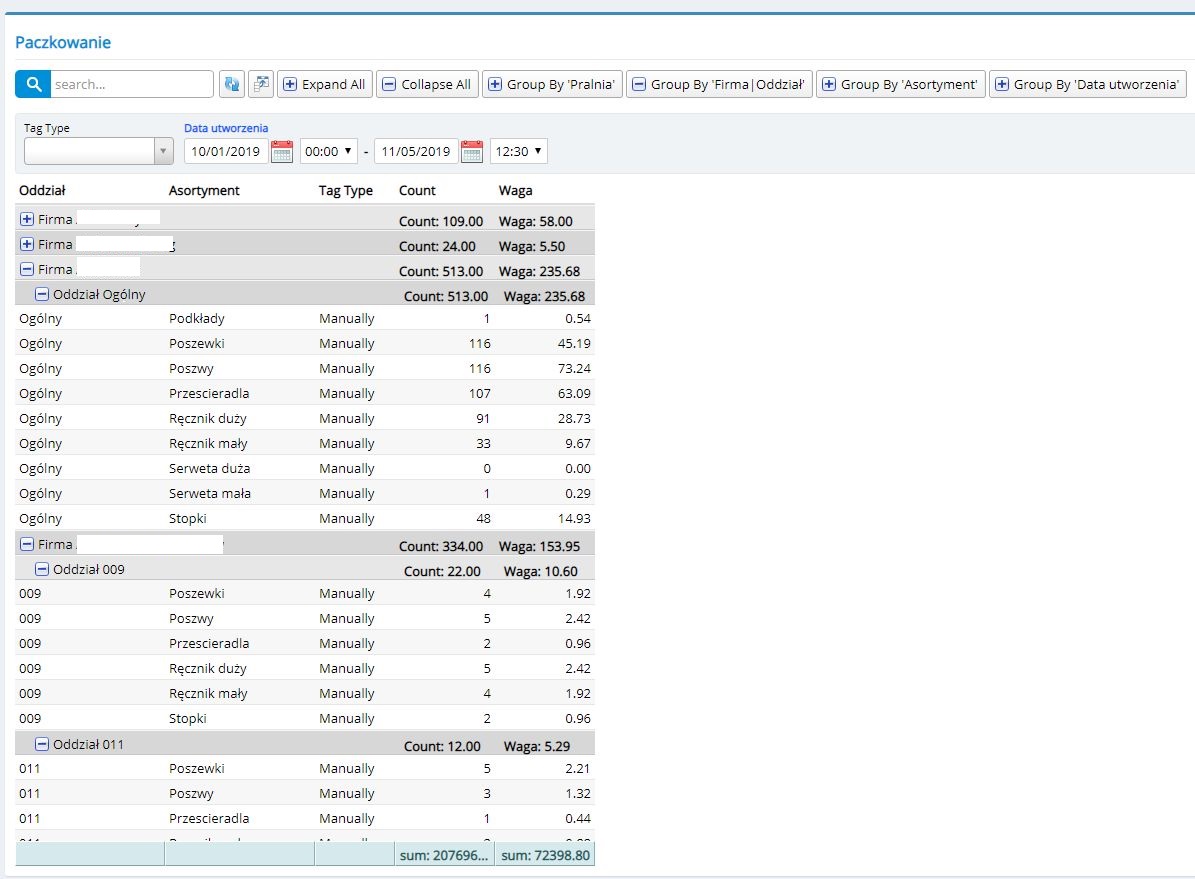Open the 12:30 end time dropdown
Image resolution: width=1195 pixels, height=879 pixels.
(x=519, y=151)
